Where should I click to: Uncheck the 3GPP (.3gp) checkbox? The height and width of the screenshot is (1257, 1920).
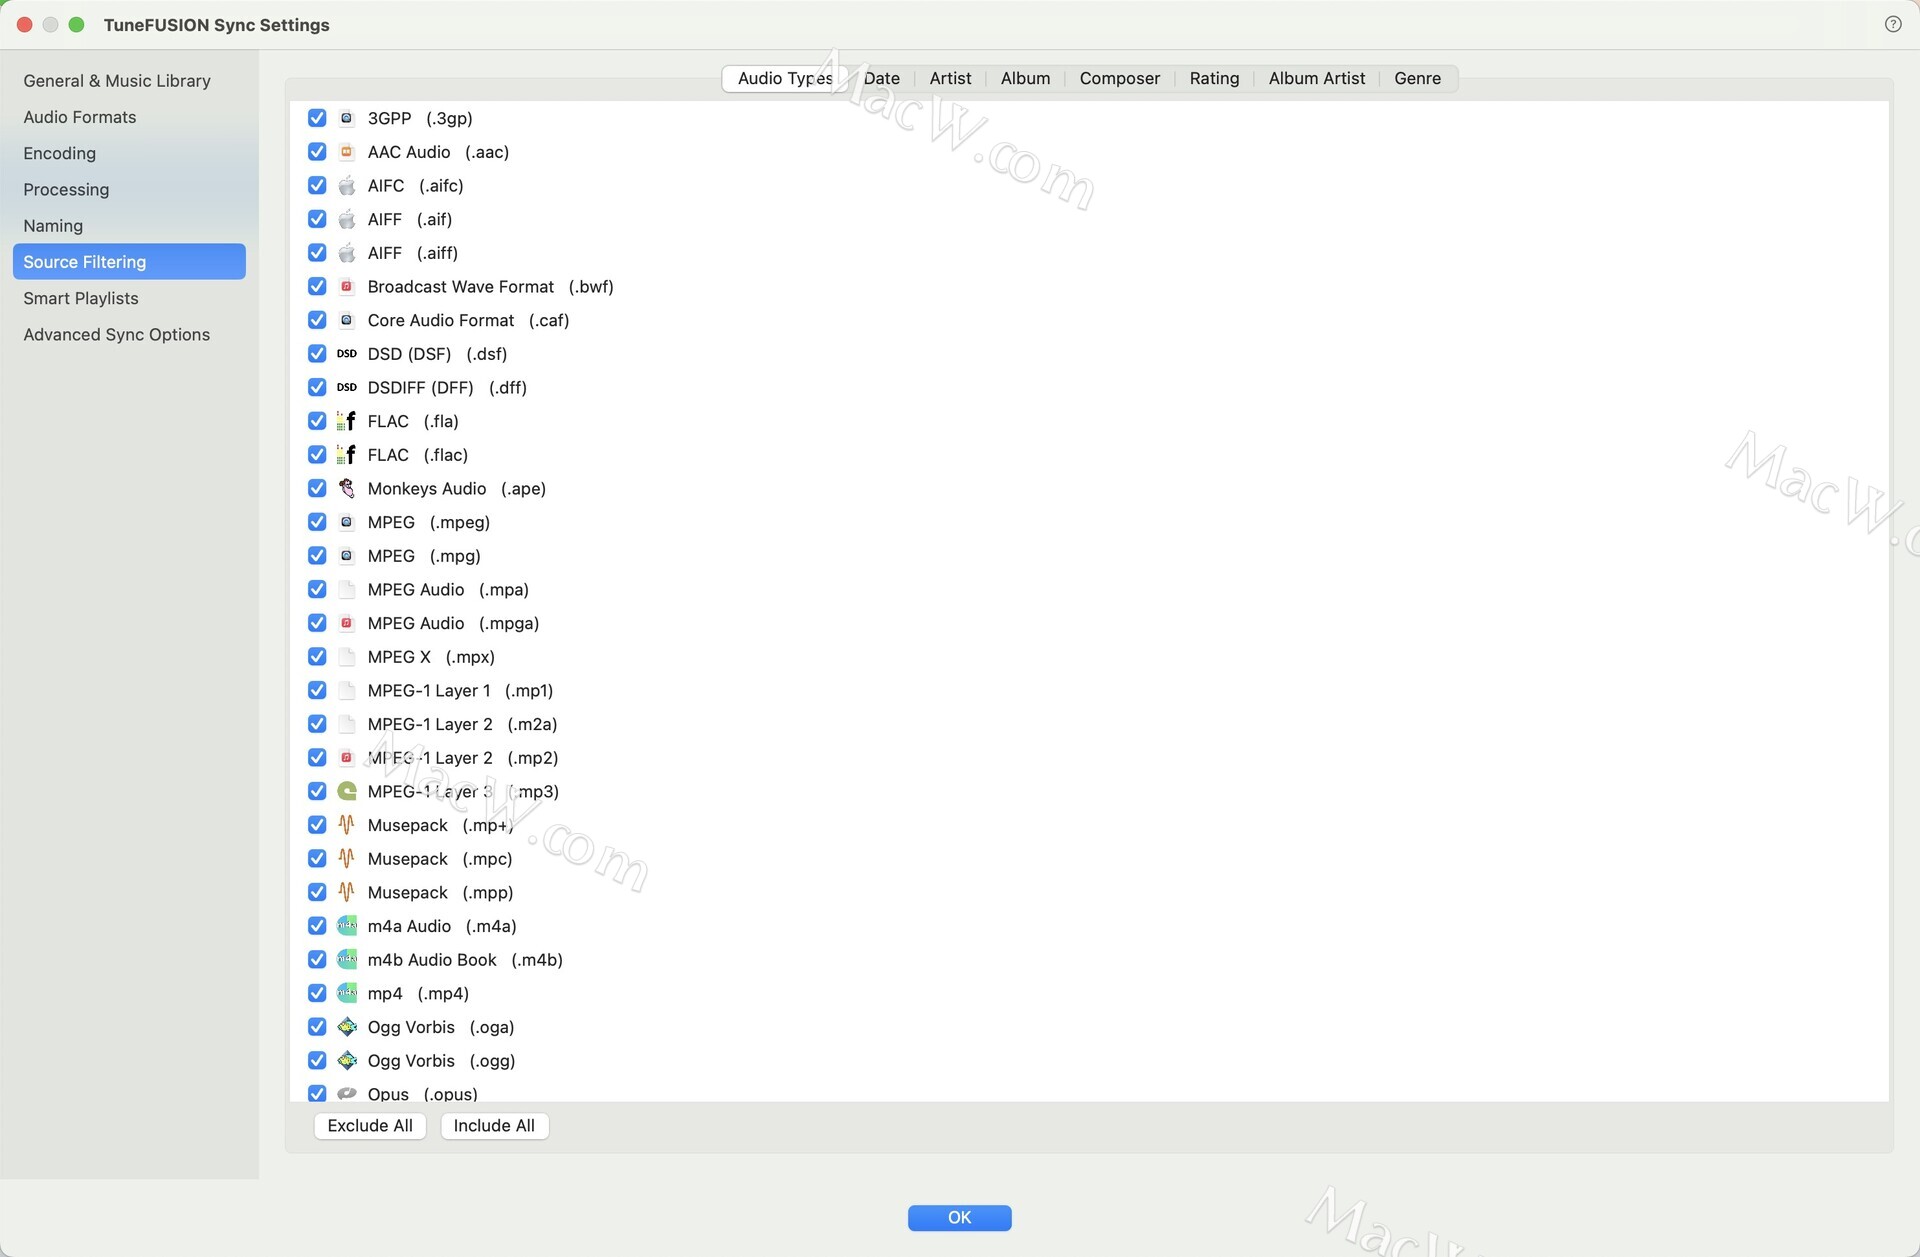coord(317,118)
